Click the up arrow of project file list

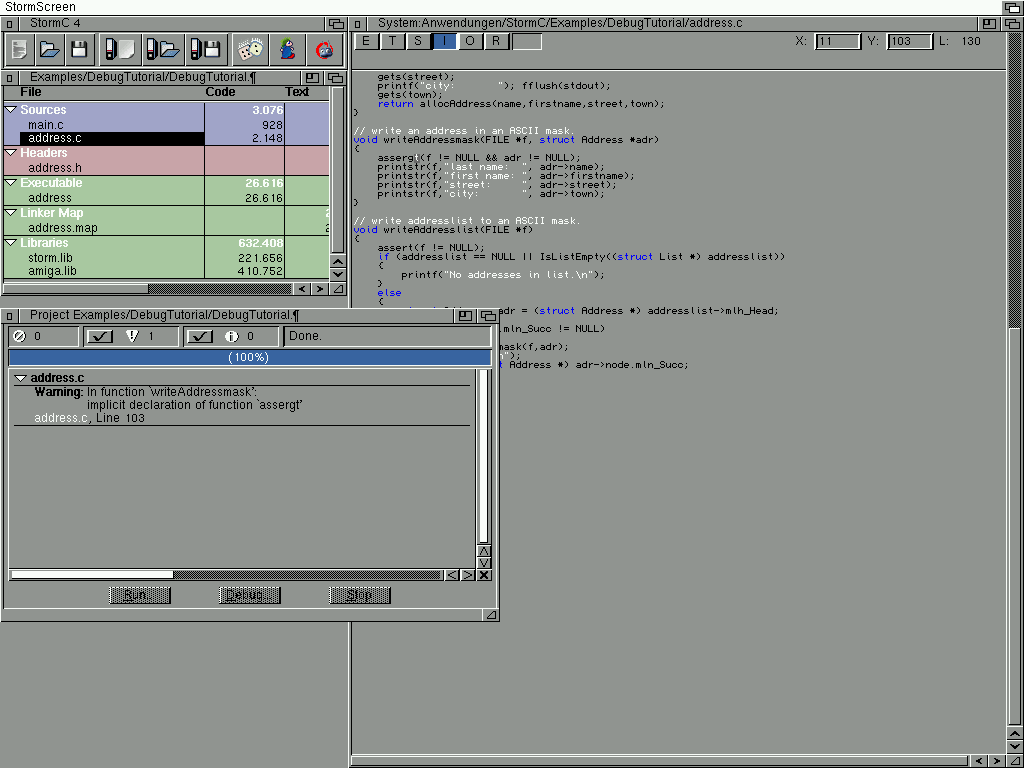tap(338, 262)
